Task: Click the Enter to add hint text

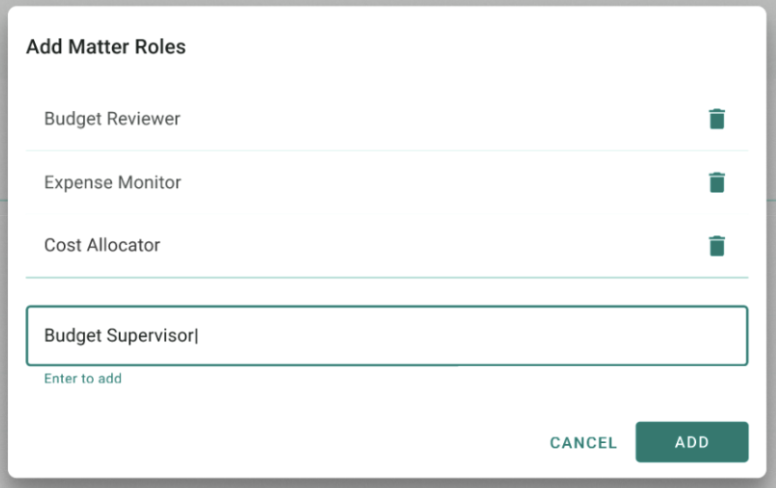Action: click(x=83, y=379)
